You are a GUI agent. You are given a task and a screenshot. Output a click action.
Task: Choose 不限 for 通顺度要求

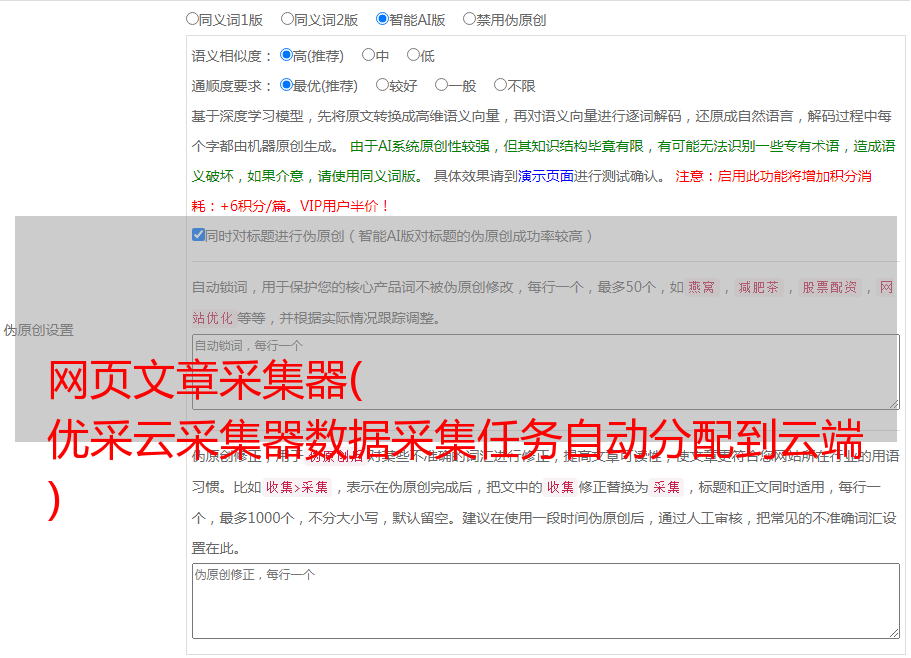(500, 85)
